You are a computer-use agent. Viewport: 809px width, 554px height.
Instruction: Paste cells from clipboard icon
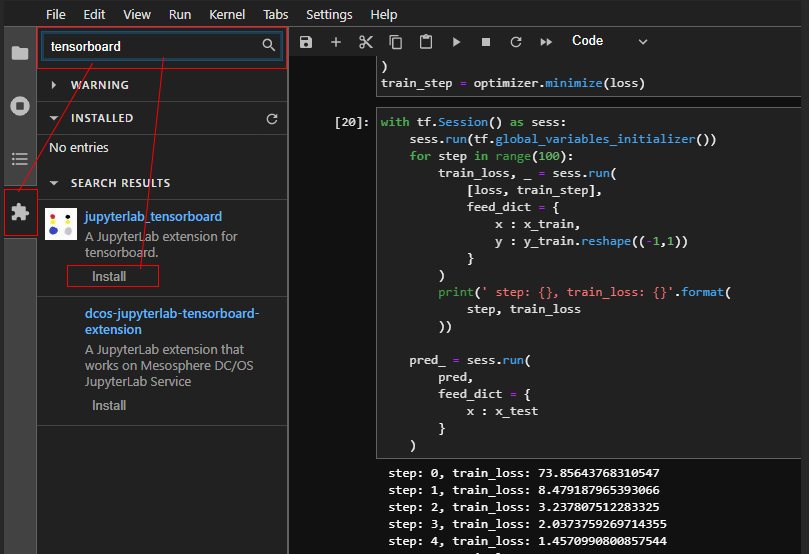coord(426,41)
